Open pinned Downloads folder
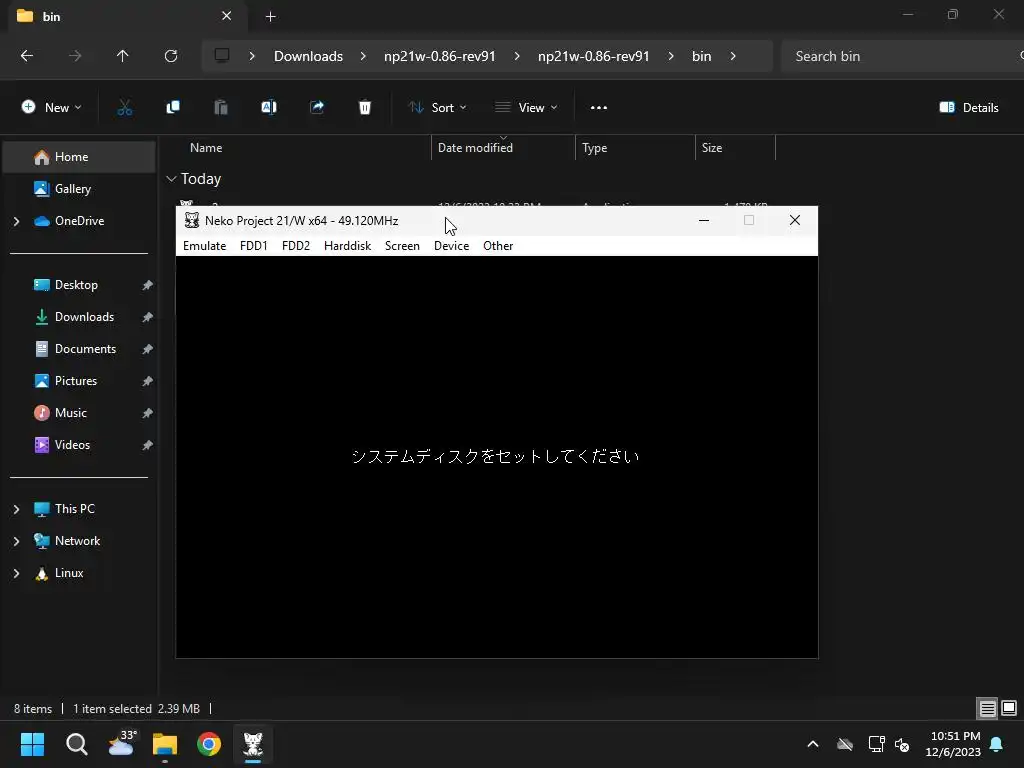Image resolution: width=1024 pixels, height=768 pixels. pos(84,317)
